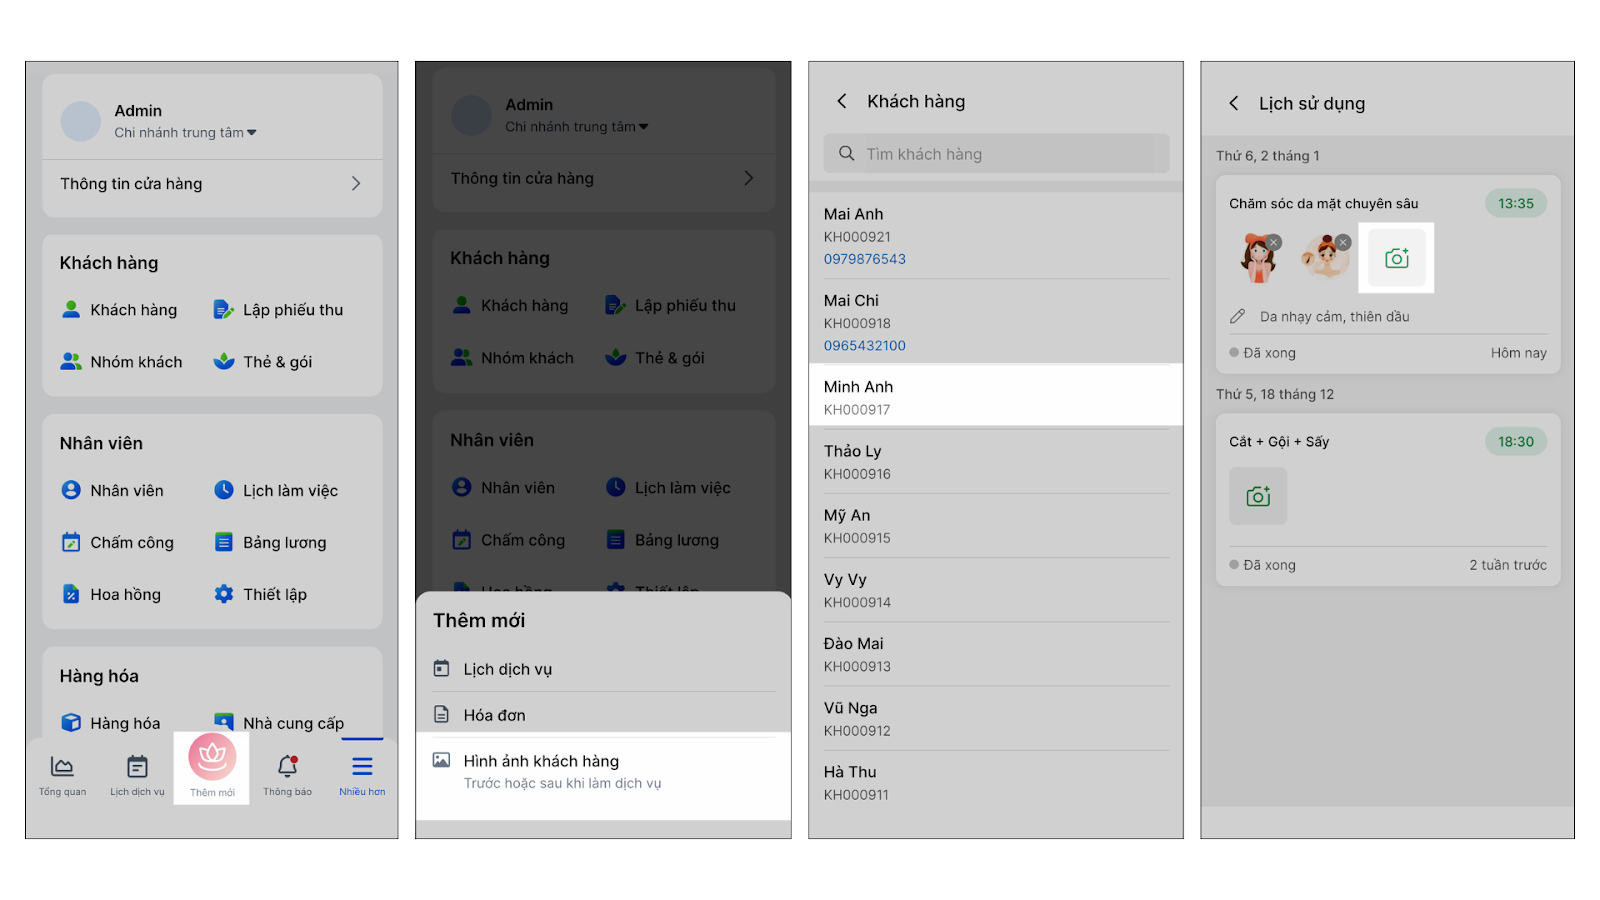
Task: Click the pencil icon to edit the note
Action: 1238,316
